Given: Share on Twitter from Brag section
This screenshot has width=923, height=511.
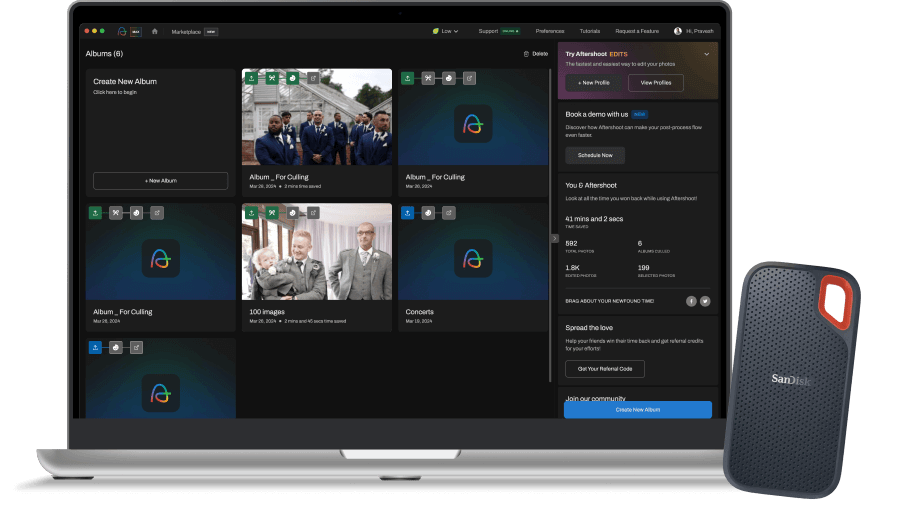Looking at the screenshot, I should click(705, 301).
